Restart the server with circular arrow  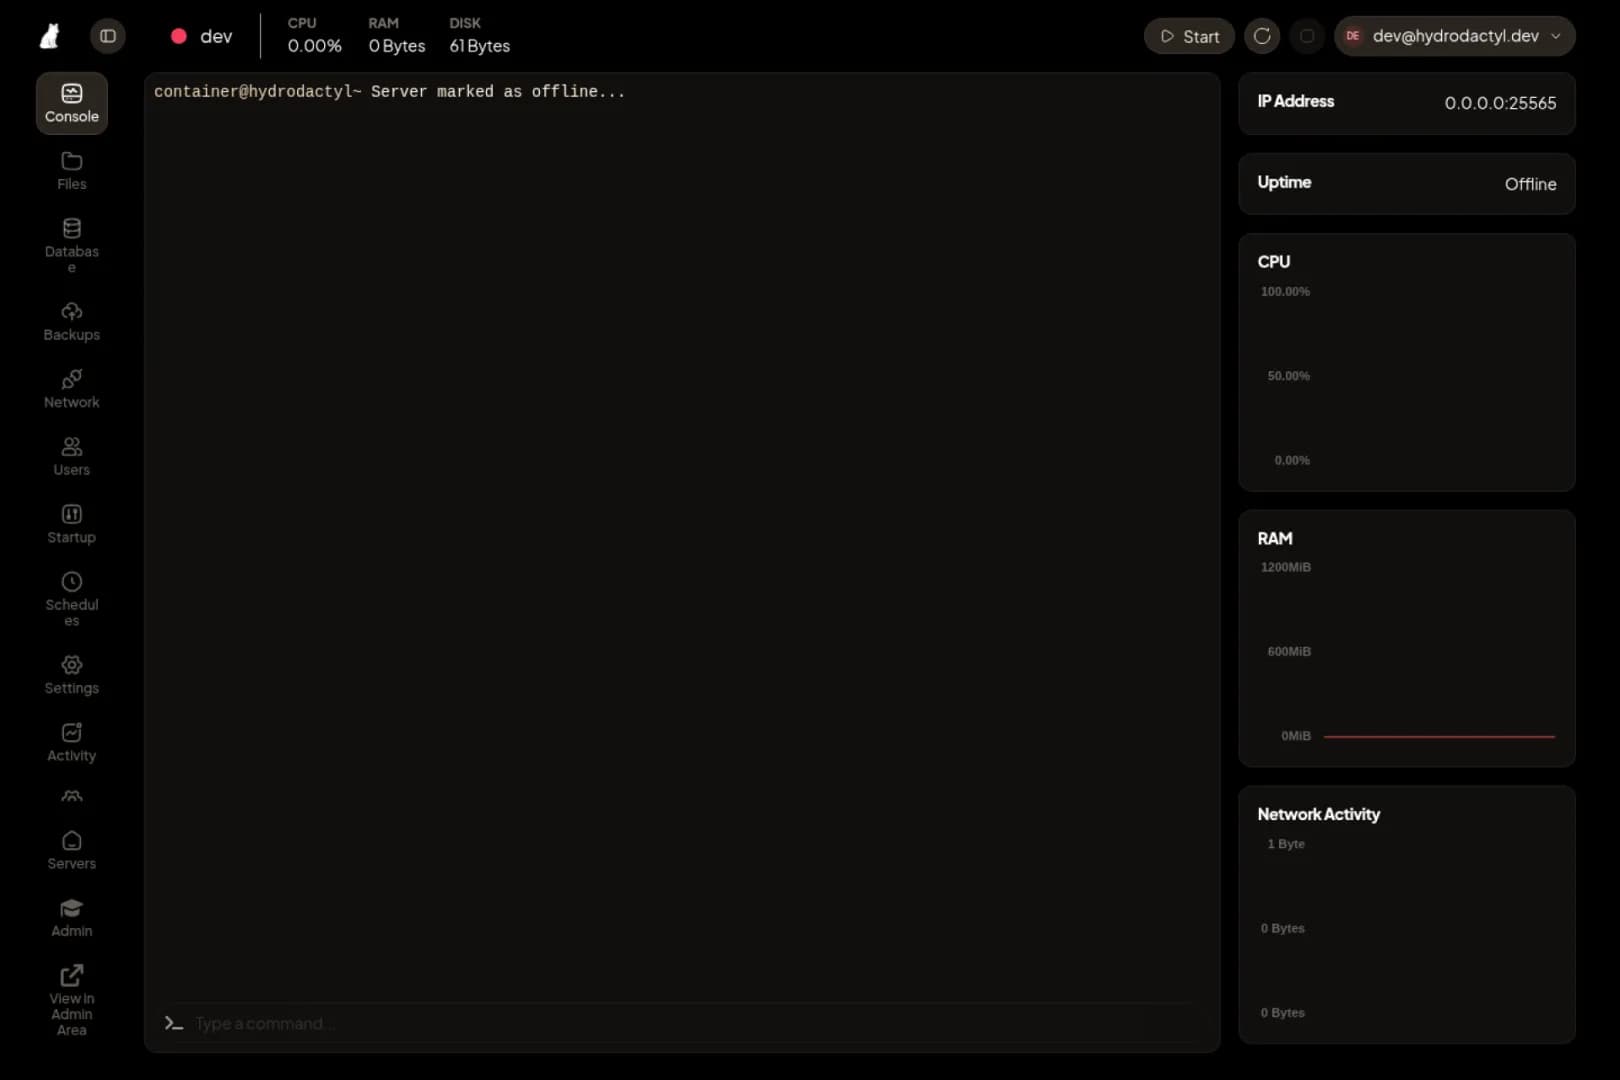coord(1262,36)
